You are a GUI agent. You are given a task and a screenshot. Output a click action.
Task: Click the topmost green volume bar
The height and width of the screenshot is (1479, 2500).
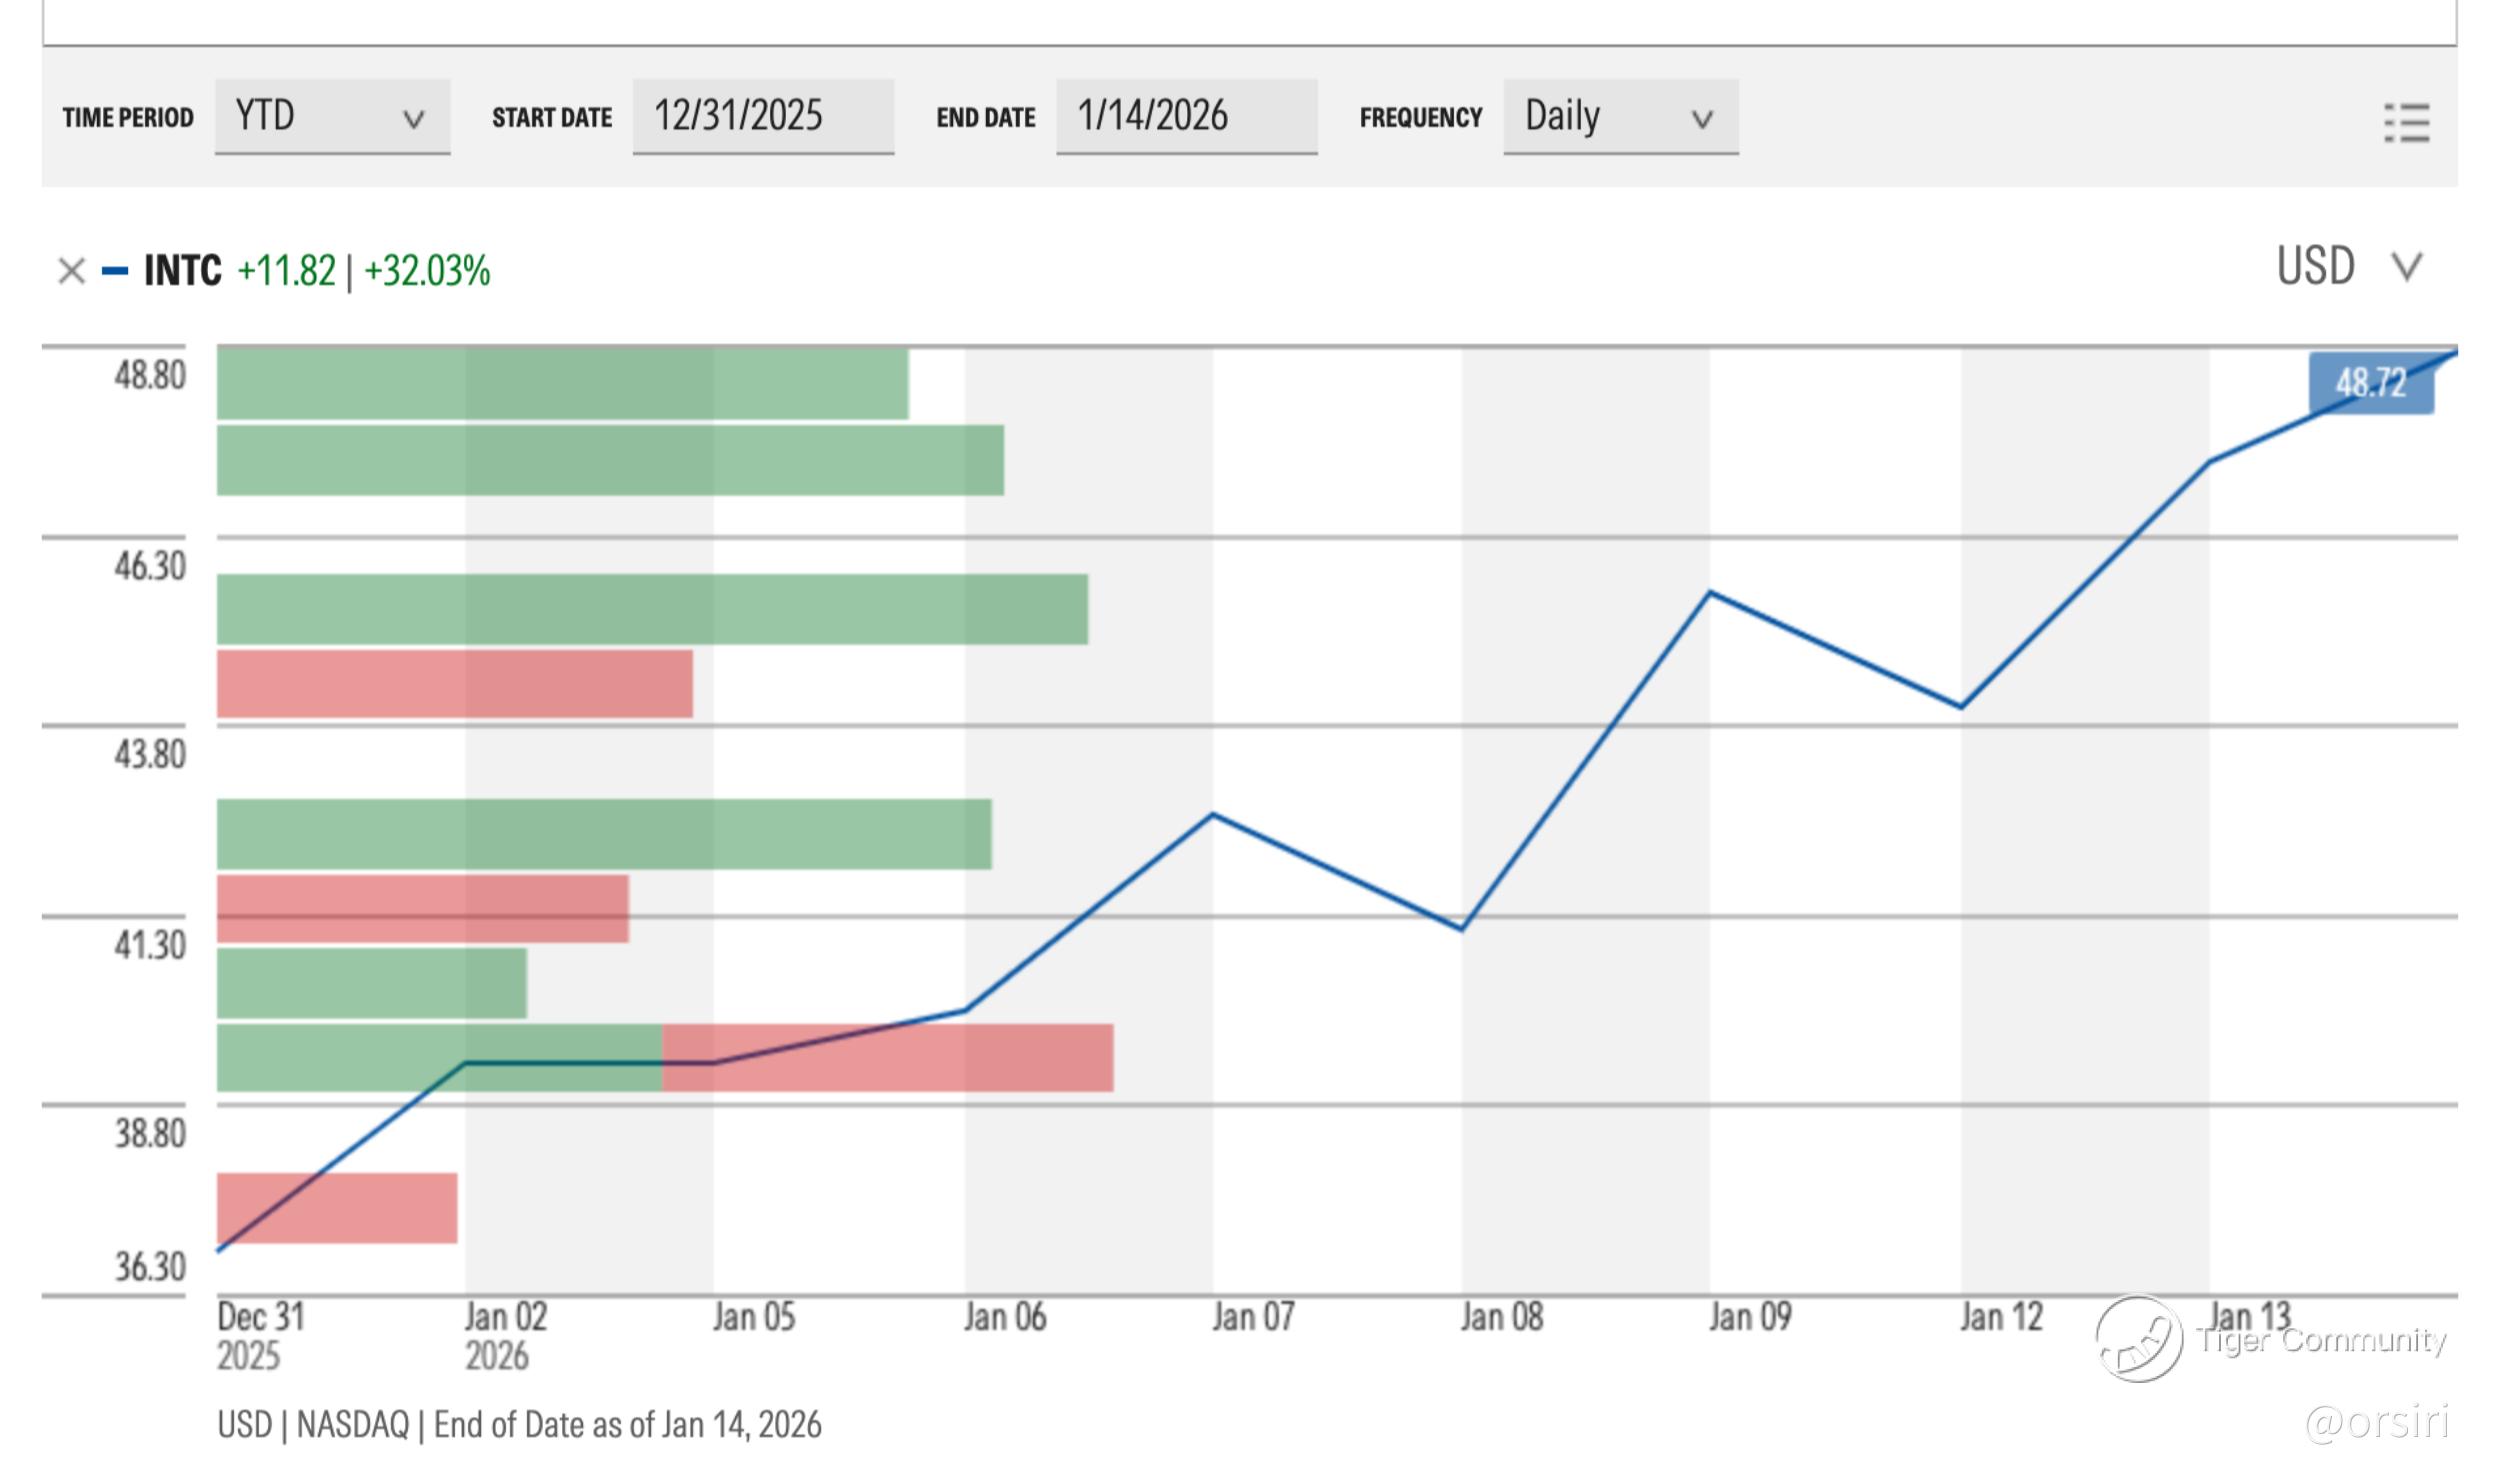tap(562, 384)
